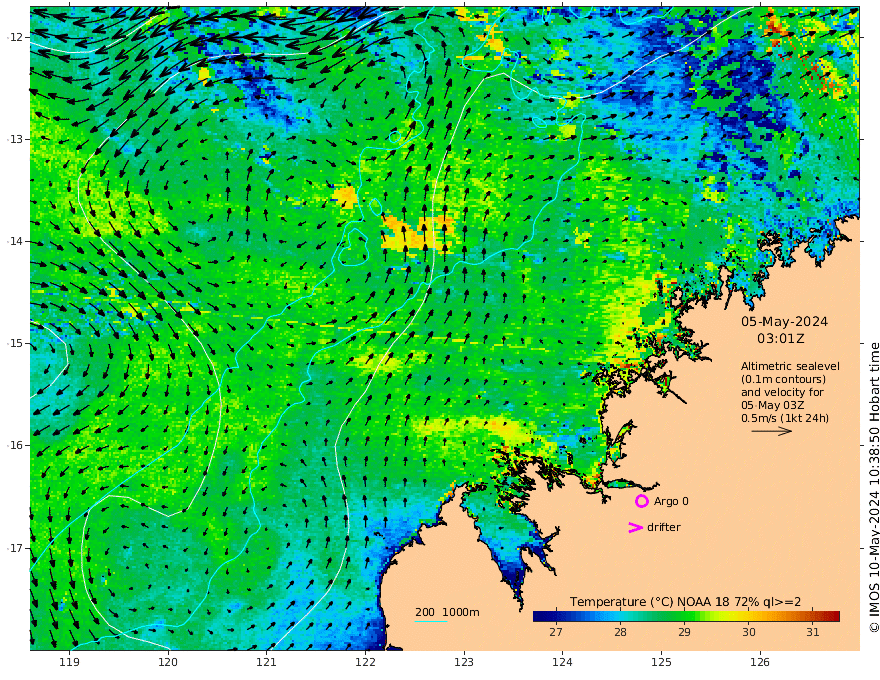This screenshot has height=680, width=880.
Task: Click the temperature color bar at 27°C
Action: click(x=556, y=617)
